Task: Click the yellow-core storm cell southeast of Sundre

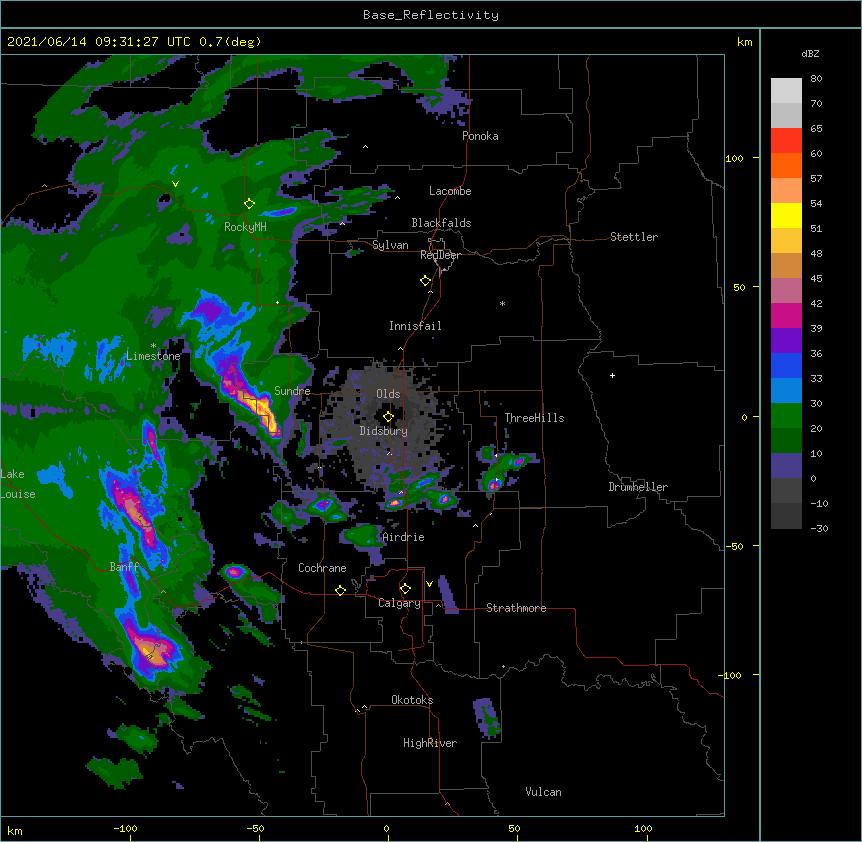Action: (259, 407)
